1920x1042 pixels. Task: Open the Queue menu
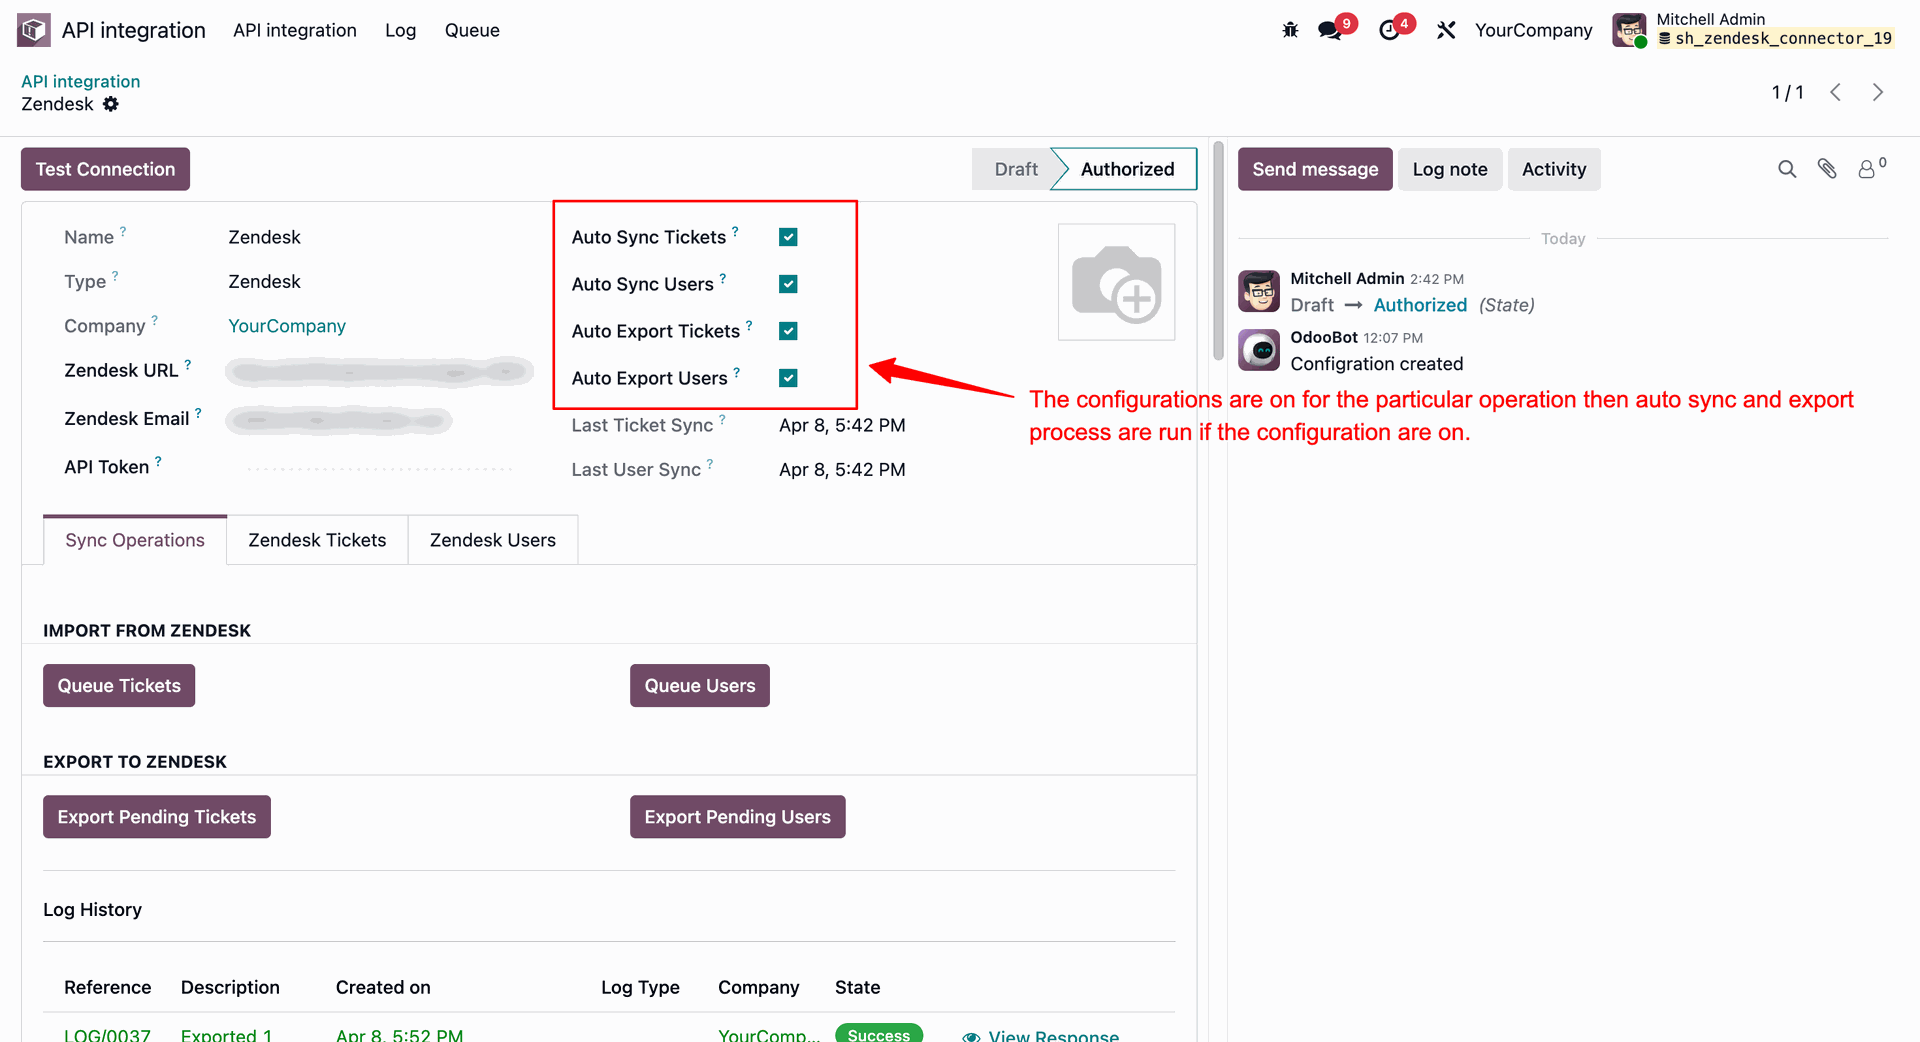(x=472, y=30)
